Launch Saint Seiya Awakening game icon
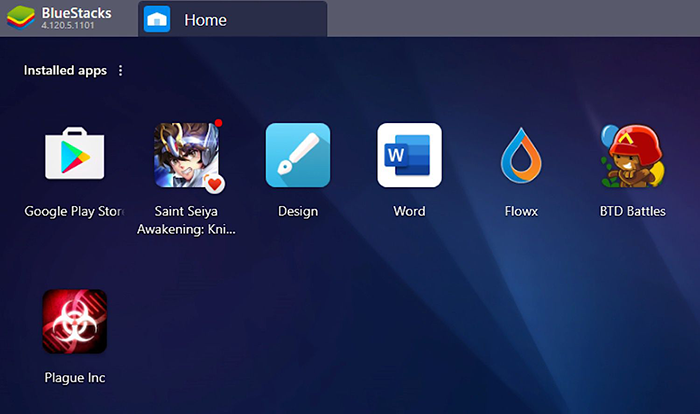 click(187, 156)
